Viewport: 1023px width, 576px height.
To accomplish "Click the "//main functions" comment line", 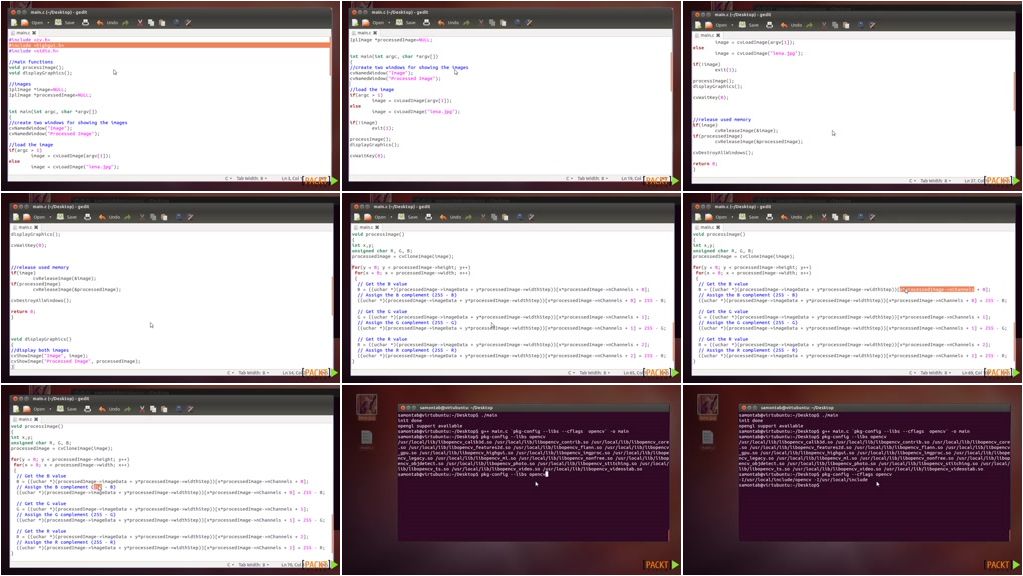I will 31,62.
